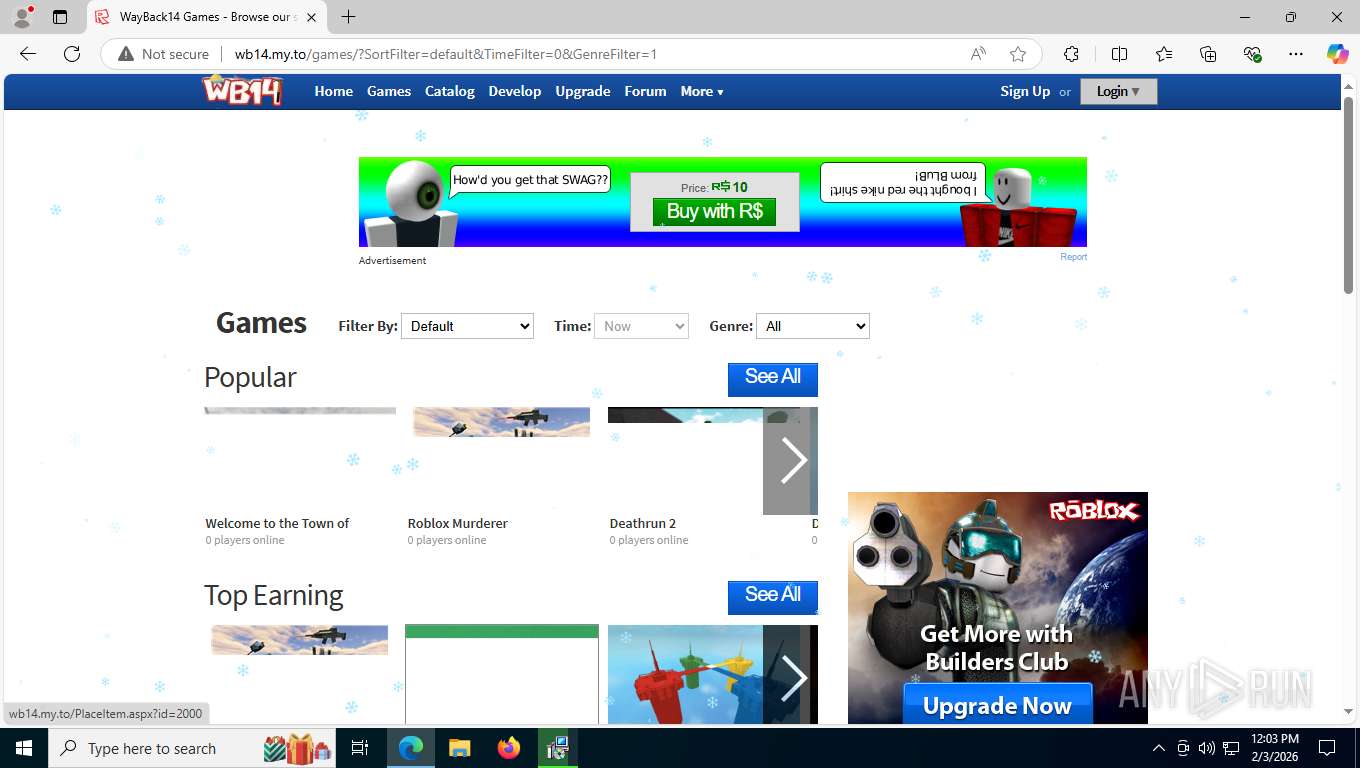Open Welcome to the Town of game title
Viewport: 1360px width, 768px height.
point(277,523)
